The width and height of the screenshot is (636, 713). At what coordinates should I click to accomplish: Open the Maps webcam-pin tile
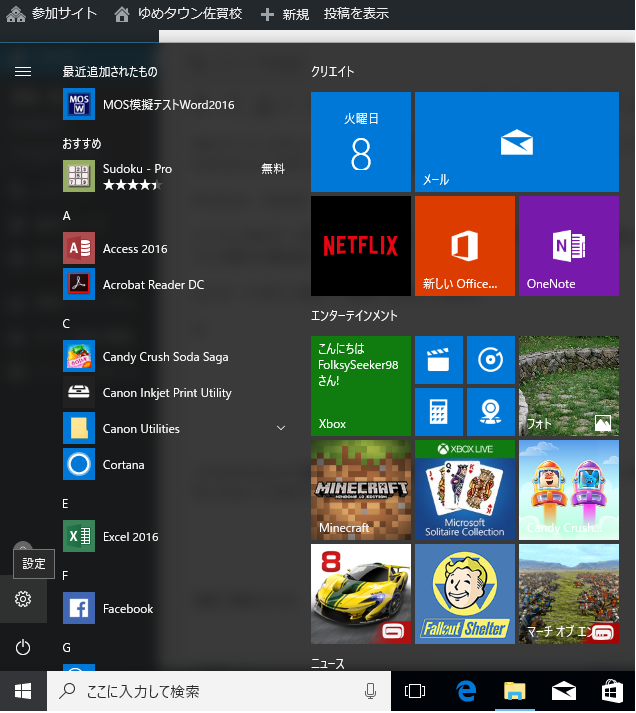pos(491,412)
